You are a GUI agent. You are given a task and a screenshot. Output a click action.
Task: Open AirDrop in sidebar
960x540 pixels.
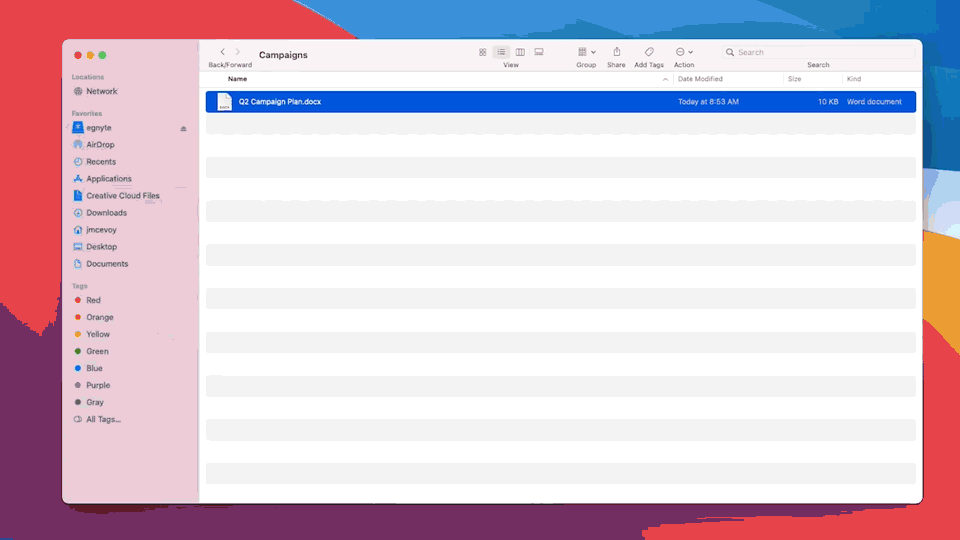click(x=100, y=145)
